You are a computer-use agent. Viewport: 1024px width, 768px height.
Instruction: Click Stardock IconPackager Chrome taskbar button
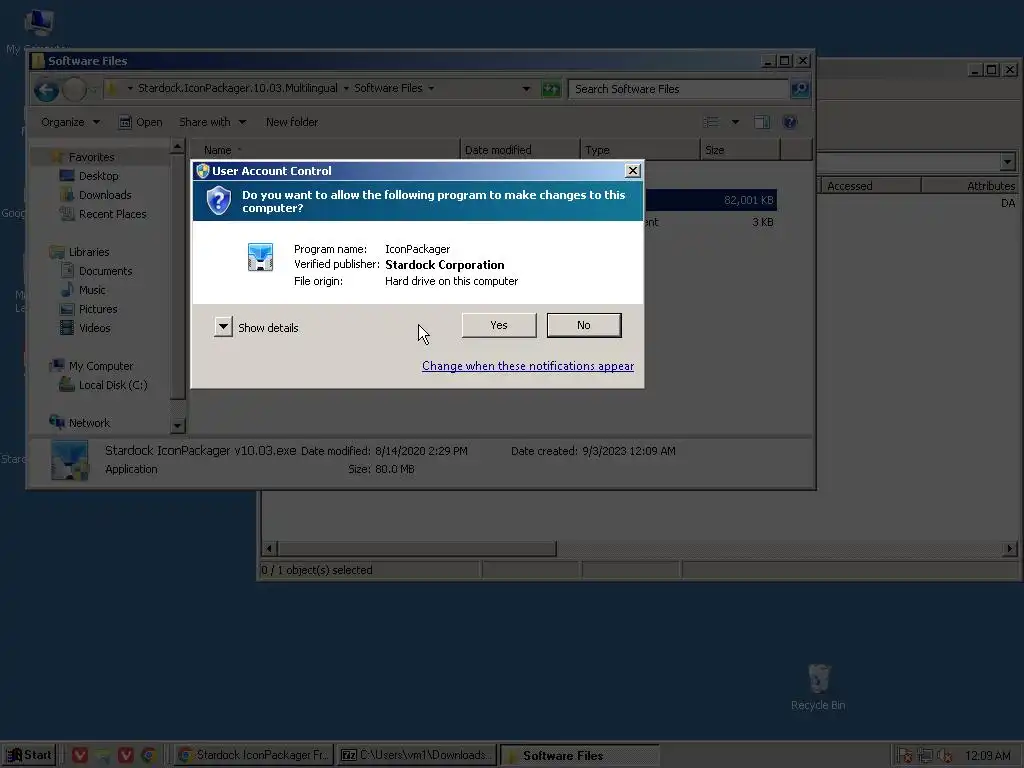click(x=254, y=756)
